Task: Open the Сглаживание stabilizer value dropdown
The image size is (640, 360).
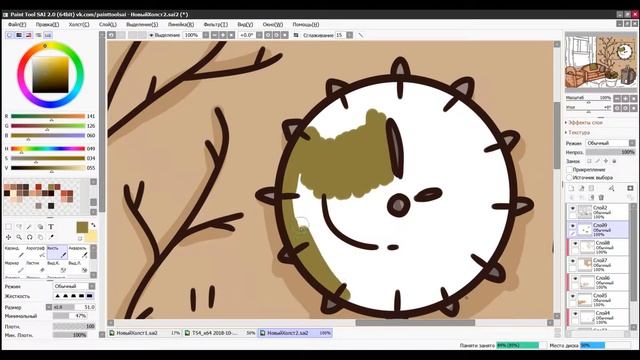Action: [350, 36]
